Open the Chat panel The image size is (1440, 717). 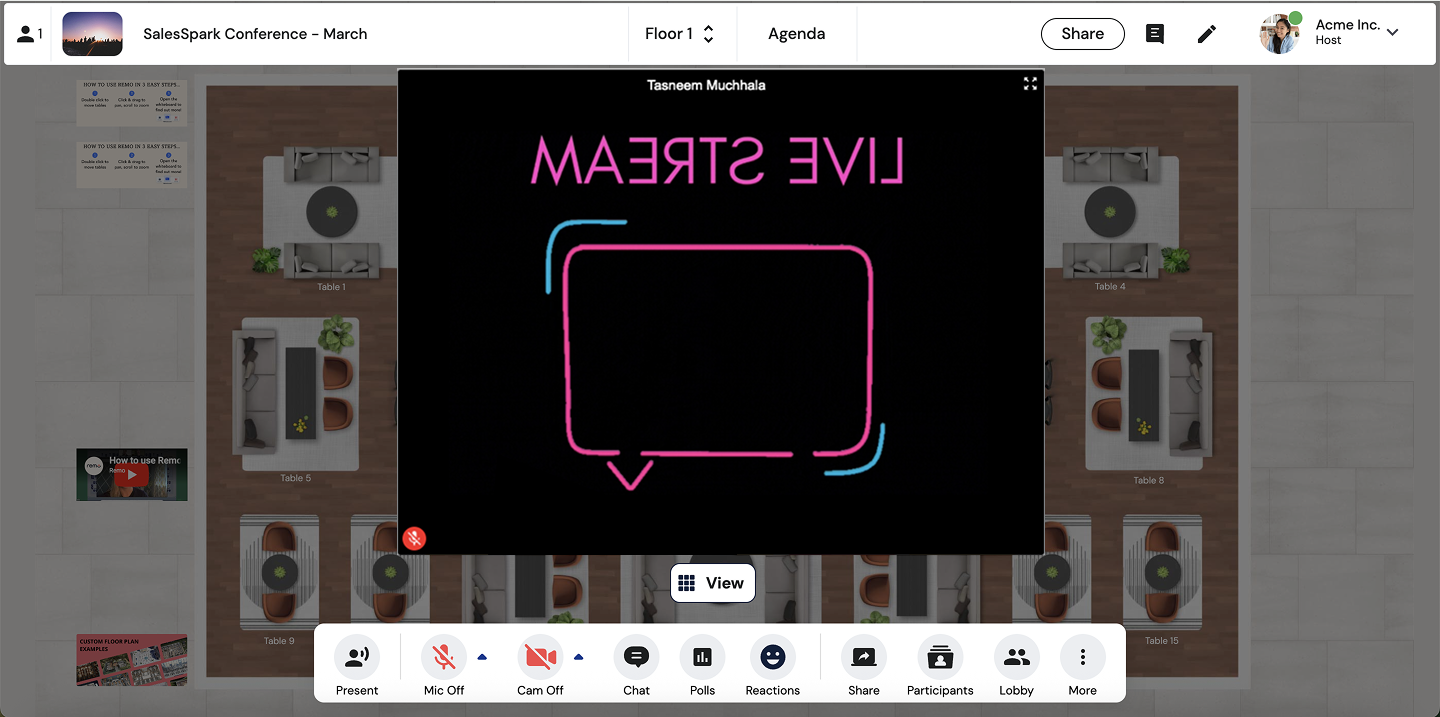pyautogui.click(x=636, y=658)
